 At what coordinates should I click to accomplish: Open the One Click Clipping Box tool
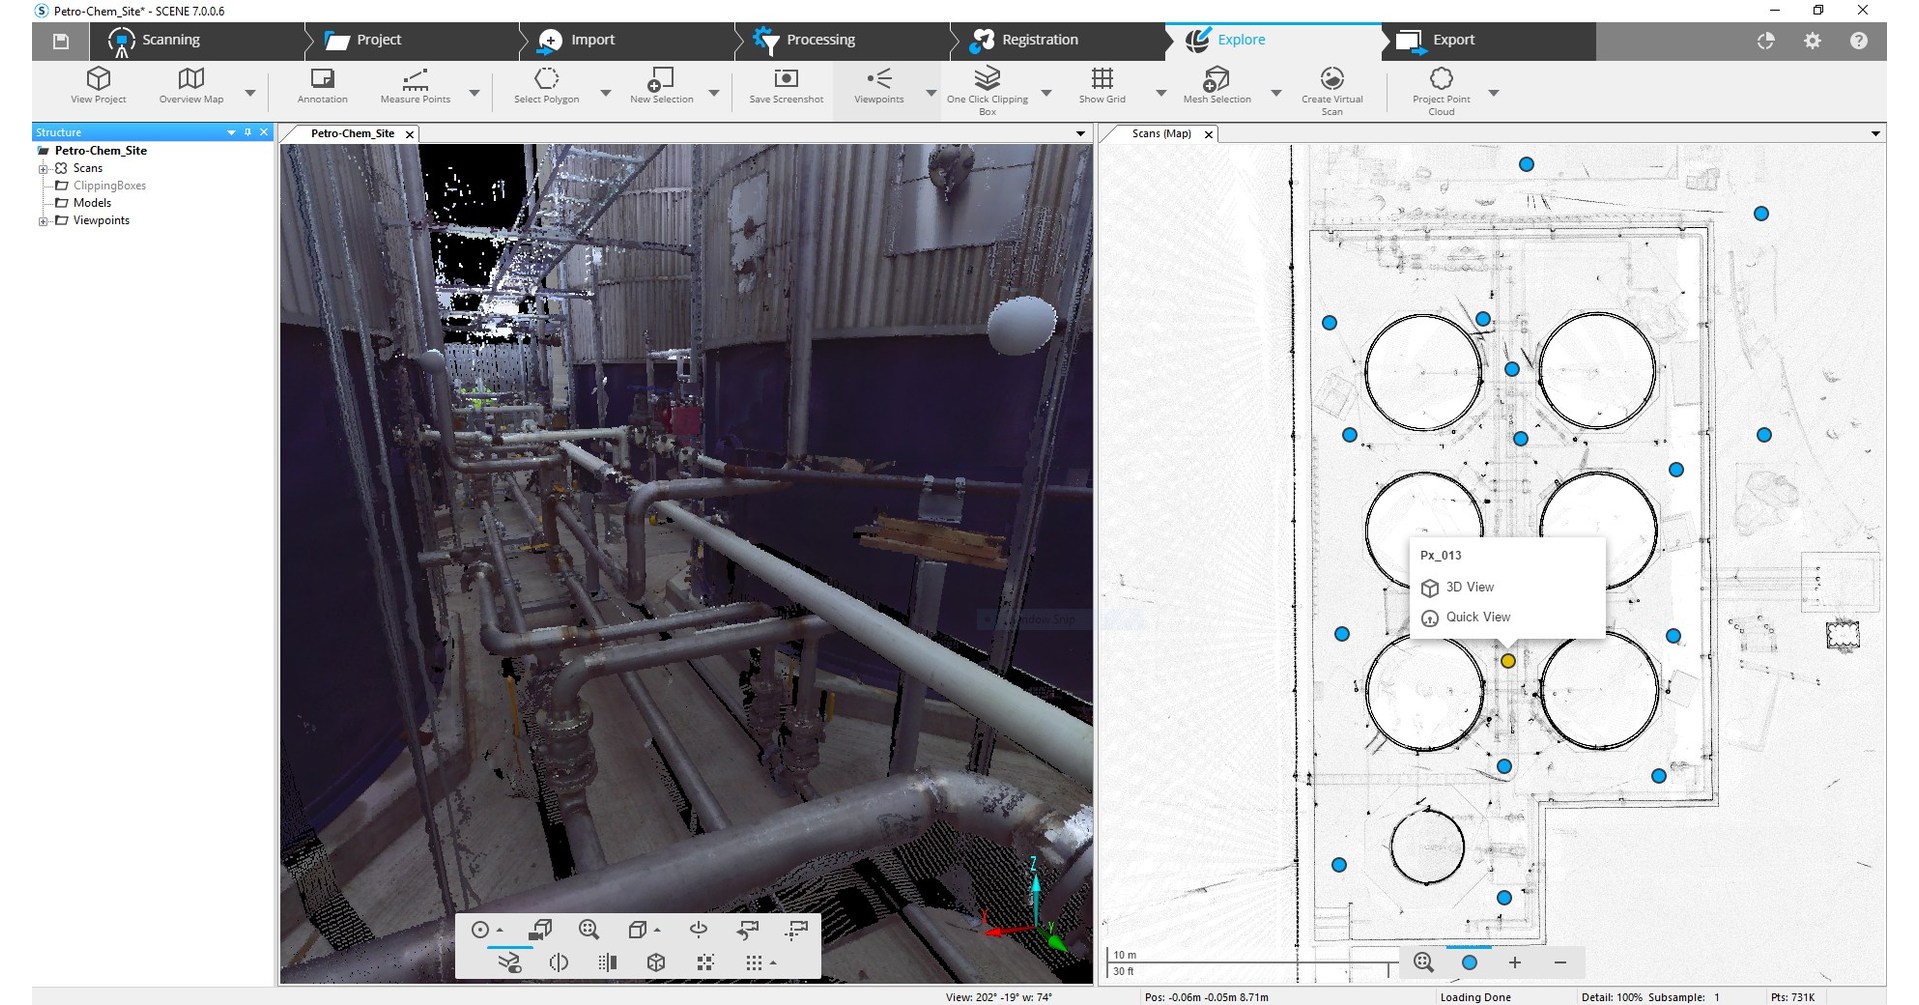coord(987,87)
